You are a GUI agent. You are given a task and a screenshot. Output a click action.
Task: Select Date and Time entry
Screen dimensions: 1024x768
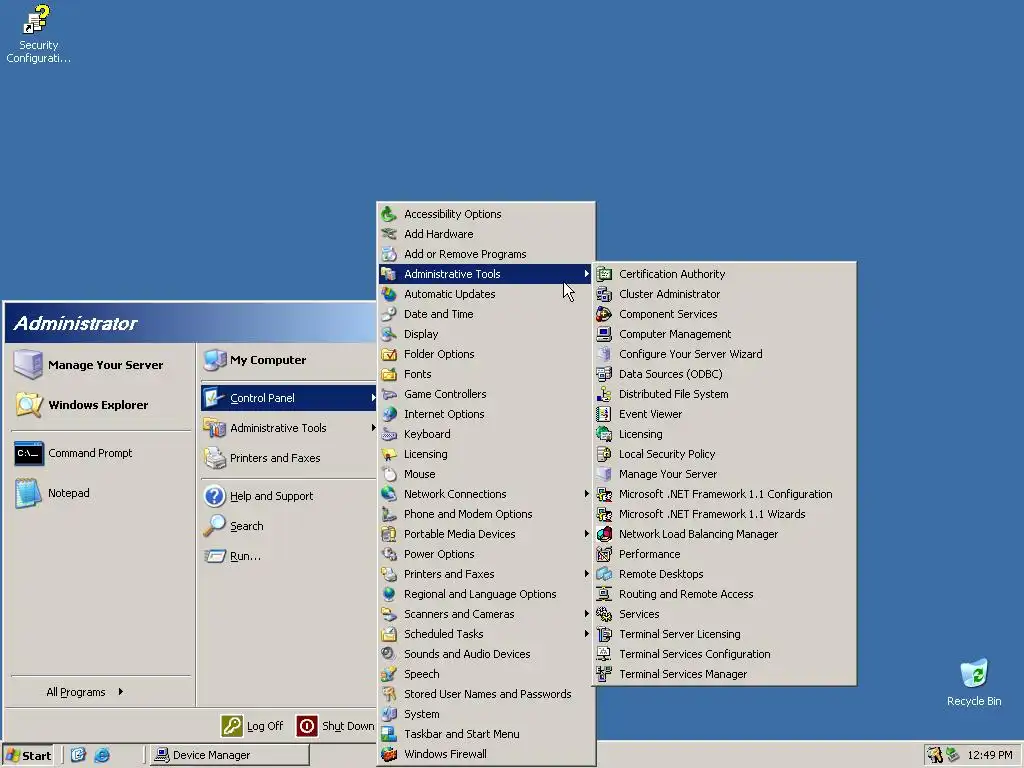pos(486,314)
